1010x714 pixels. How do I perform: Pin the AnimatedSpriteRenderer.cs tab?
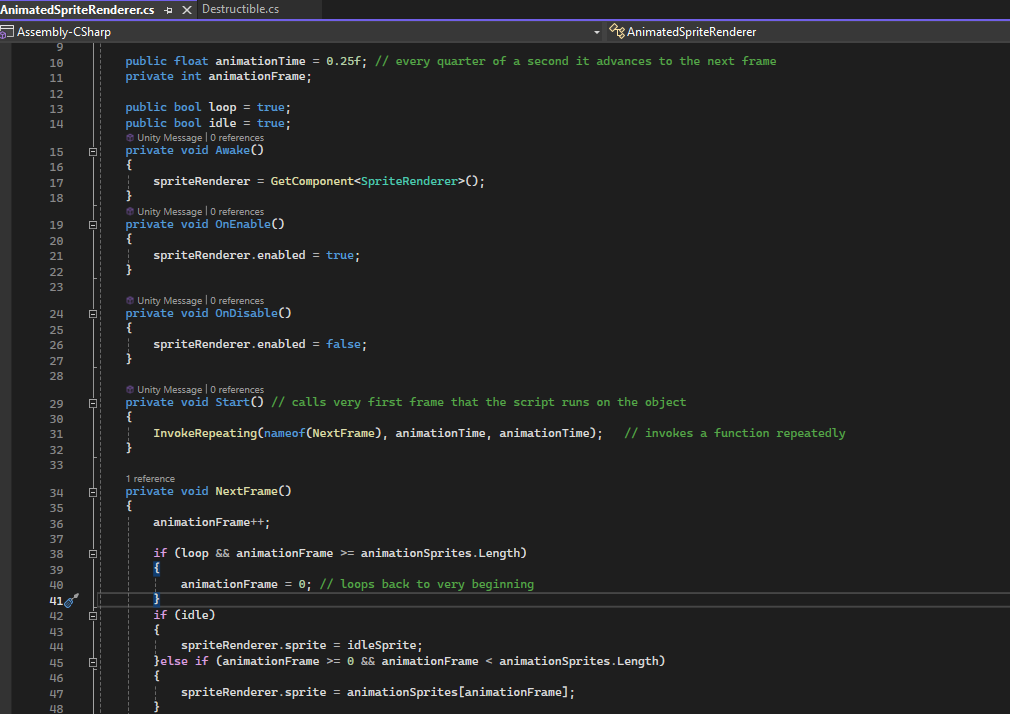(x=169, y=9)
